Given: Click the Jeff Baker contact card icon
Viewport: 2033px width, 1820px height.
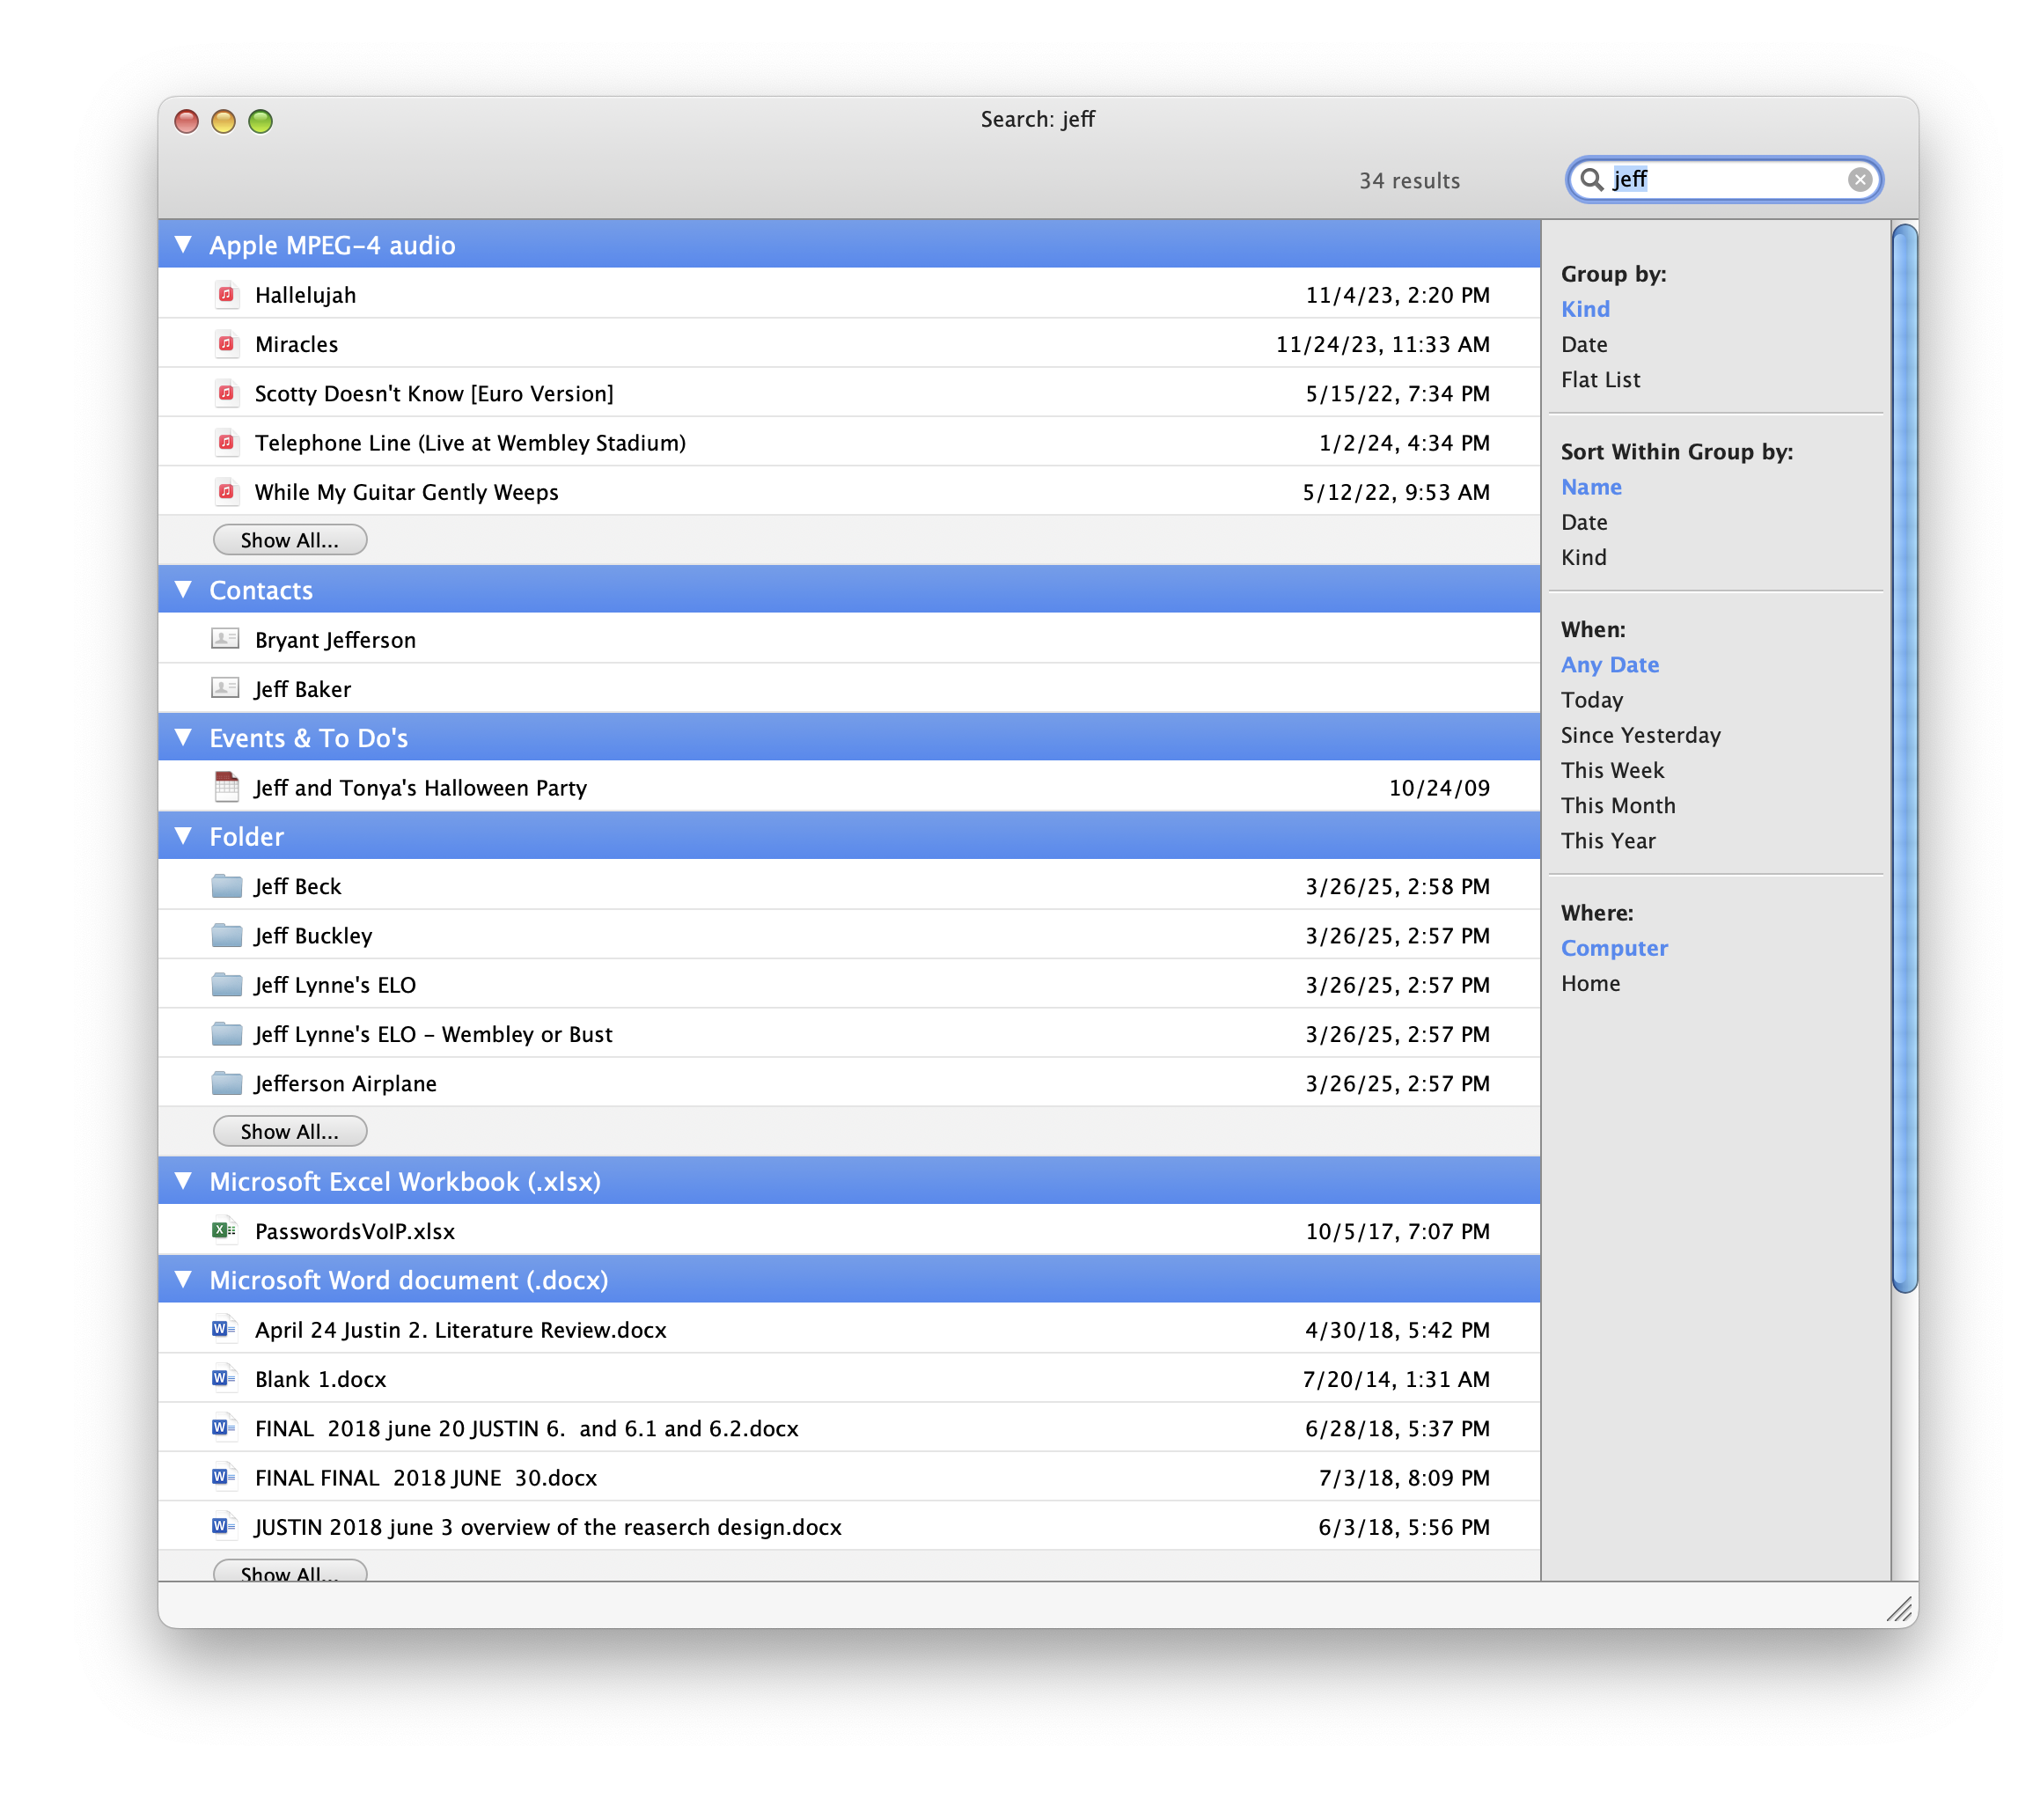Looking at the screenshot, I should pyautogui.click(x=225, y=689).
